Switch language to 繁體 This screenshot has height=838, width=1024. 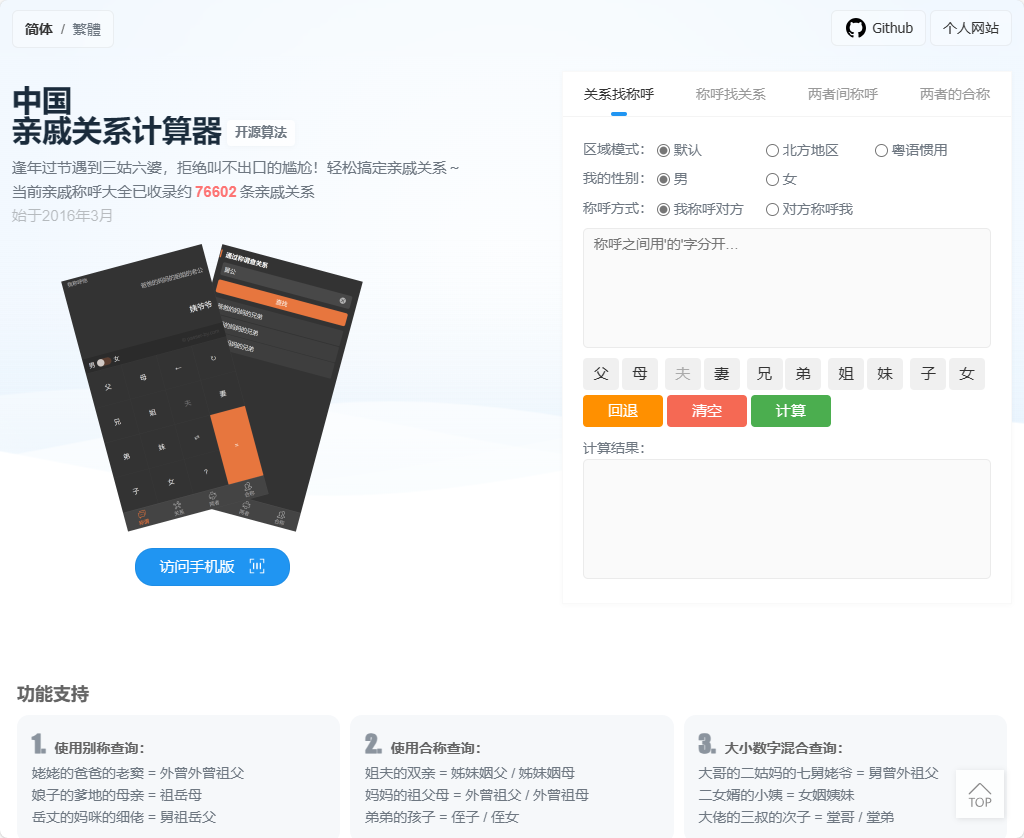[86, 29]
